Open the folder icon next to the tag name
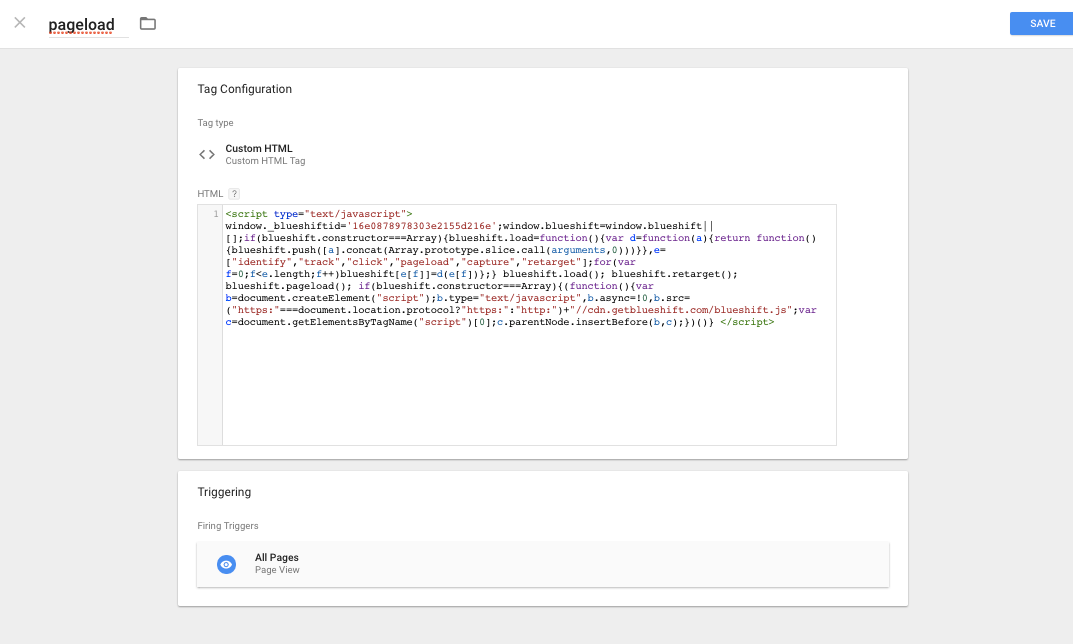1073x644 pixels. click(148, 23)
